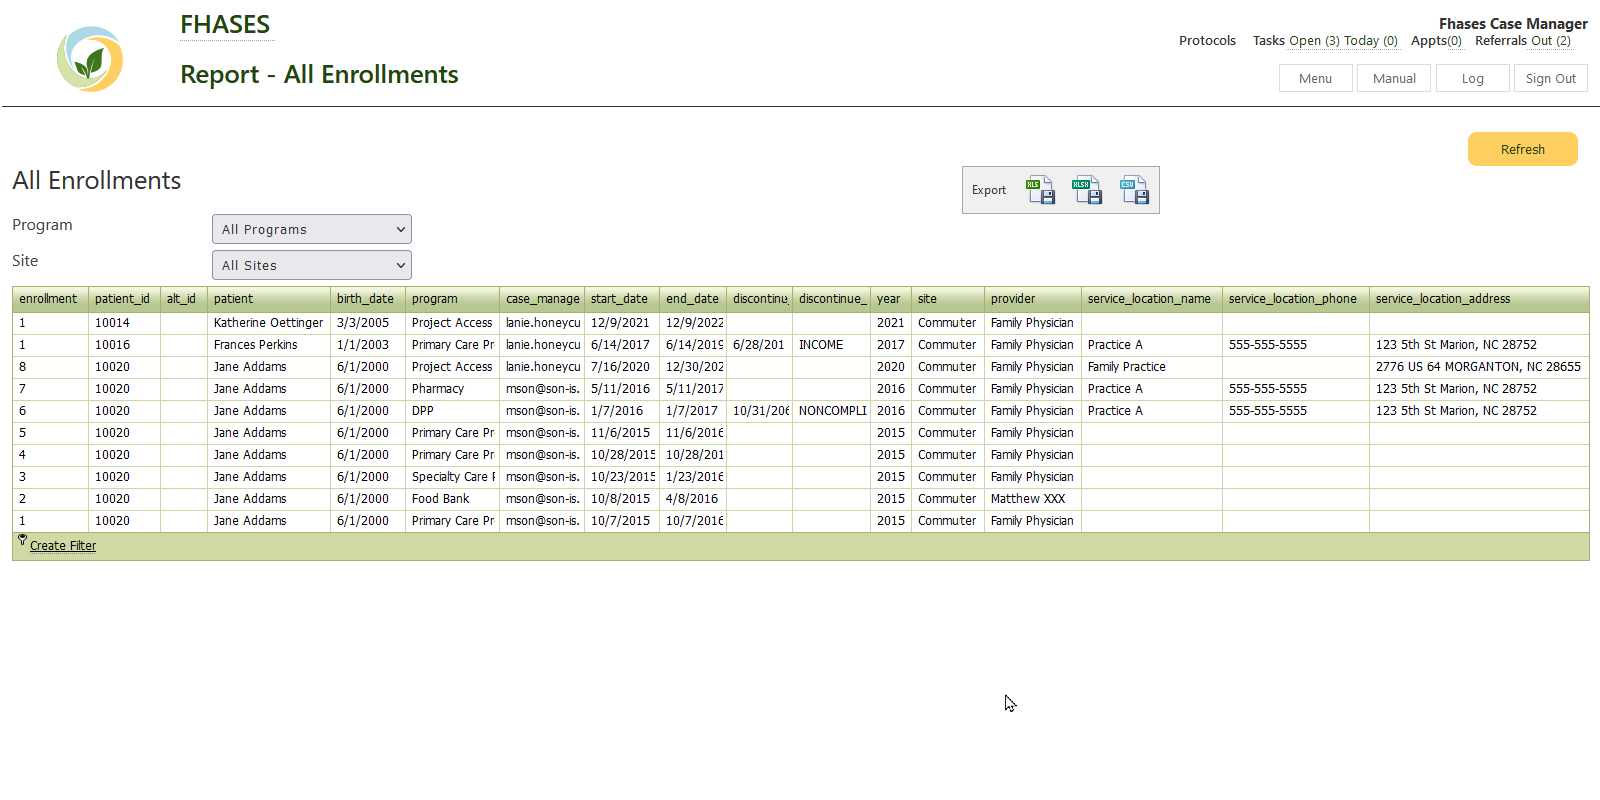Screen dimensions: 1600x800
Task: Export the report as XLSX
Action: pyautogui.click(x=1087, y=190)
